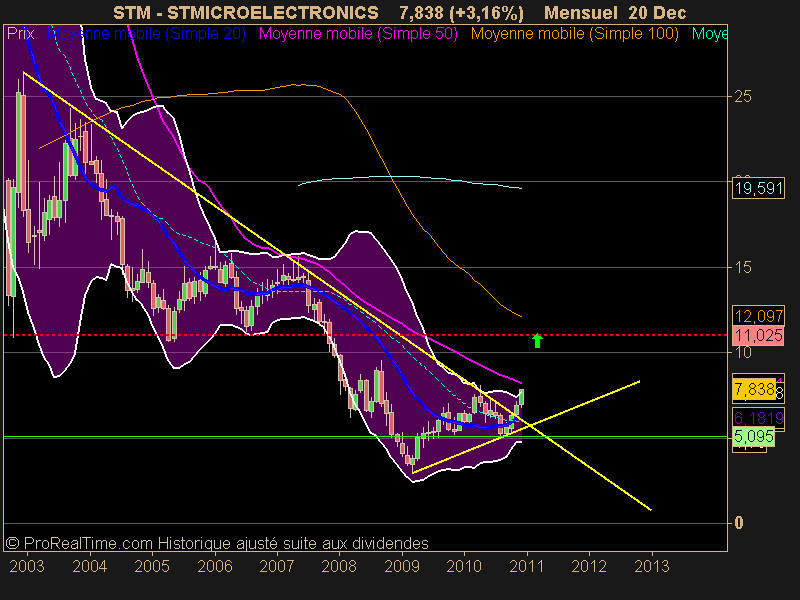Click the Prix legend label

(20, 34)
